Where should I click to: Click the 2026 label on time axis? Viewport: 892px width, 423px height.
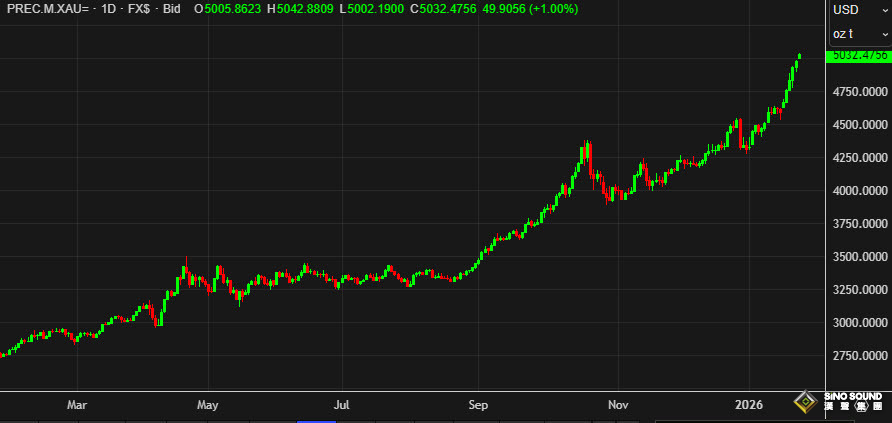click(x=748, y=405)
